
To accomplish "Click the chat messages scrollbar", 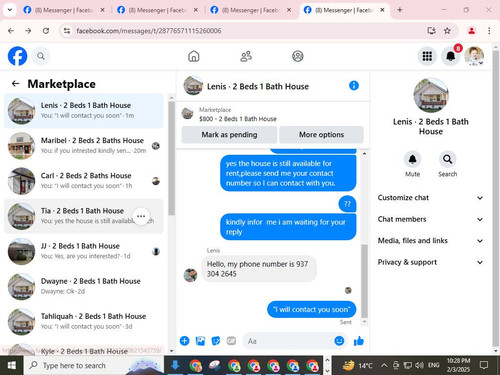I will [x=364, y=281].
